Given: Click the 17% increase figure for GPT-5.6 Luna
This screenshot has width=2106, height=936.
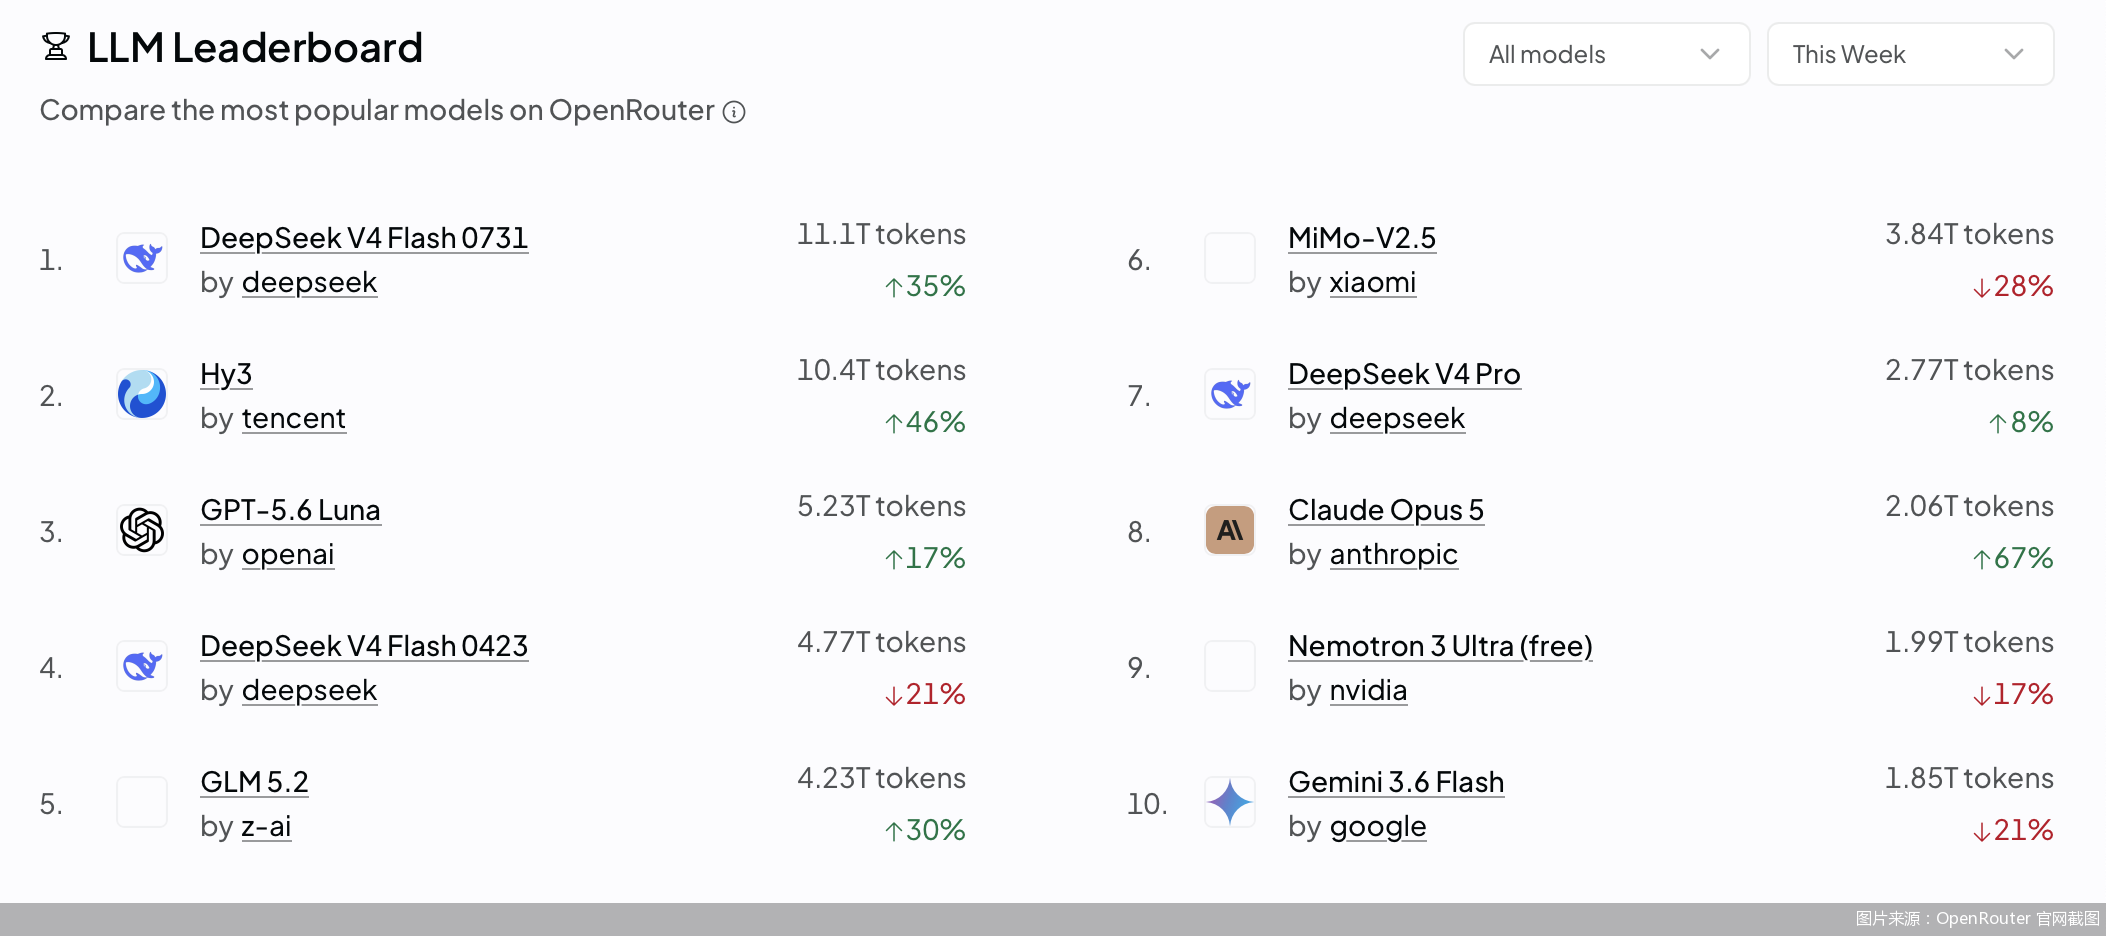Looking at the screenshot, I should tap(925, 558).
